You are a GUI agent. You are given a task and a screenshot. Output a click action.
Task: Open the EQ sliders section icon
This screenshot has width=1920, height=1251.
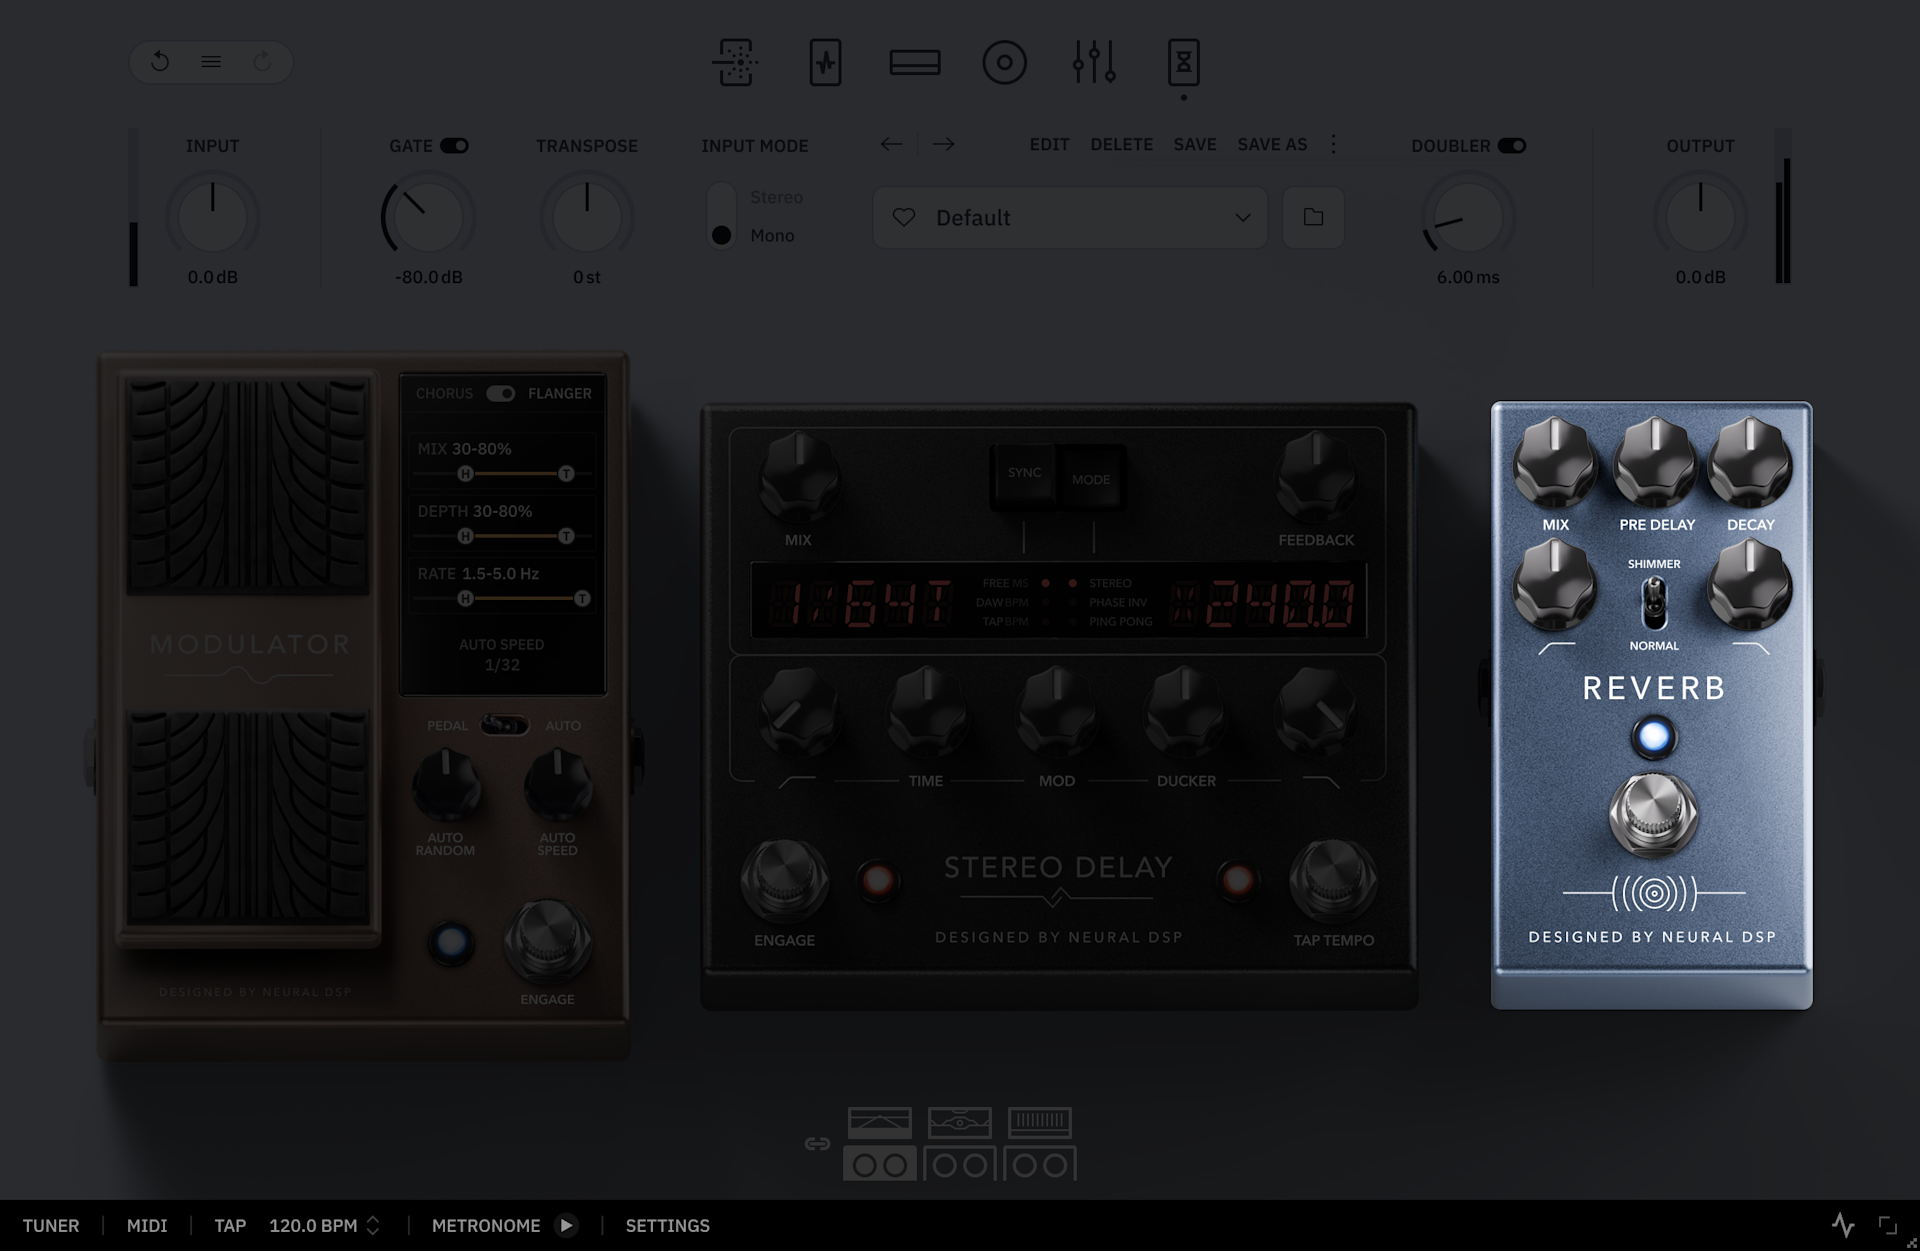(1094, 62)
